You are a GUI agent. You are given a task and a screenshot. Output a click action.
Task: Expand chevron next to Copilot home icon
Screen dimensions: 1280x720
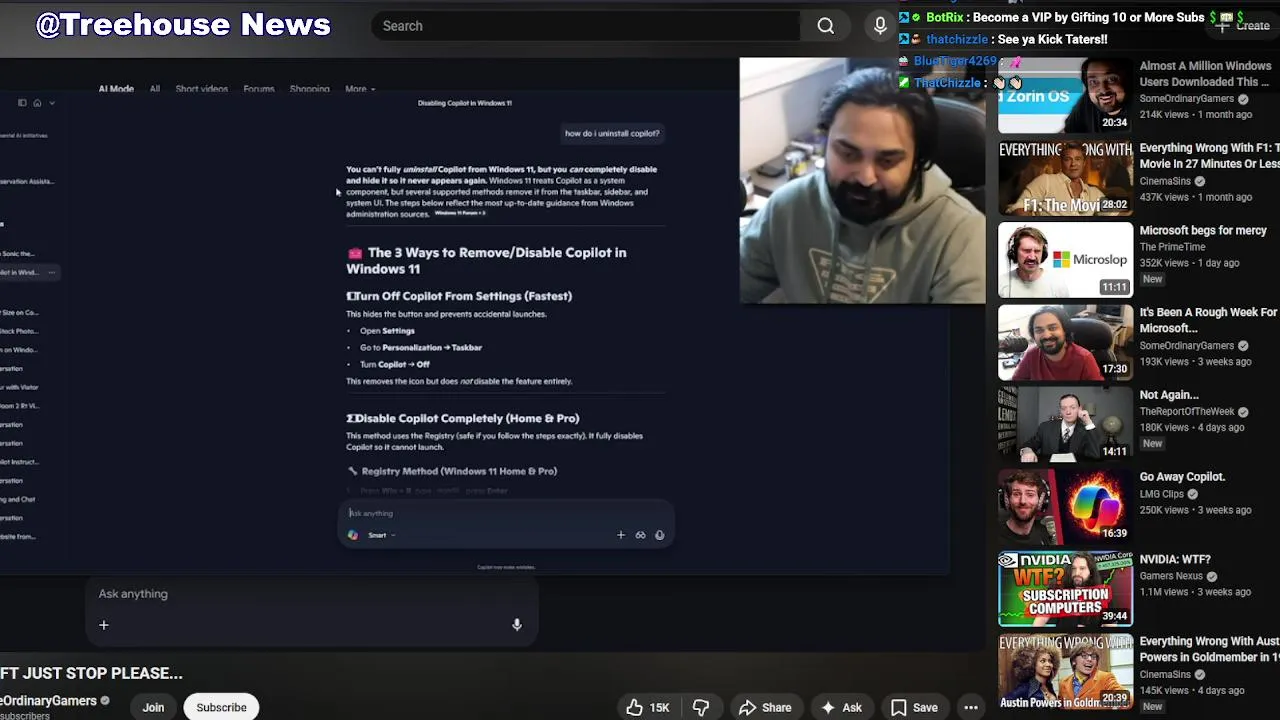pyautogui.click(x=52, y=102)
